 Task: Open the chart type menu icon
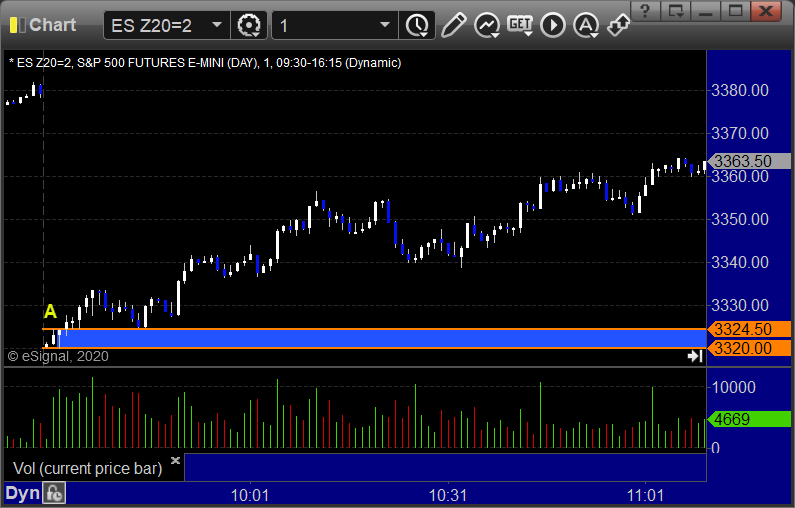click(487, 25)
